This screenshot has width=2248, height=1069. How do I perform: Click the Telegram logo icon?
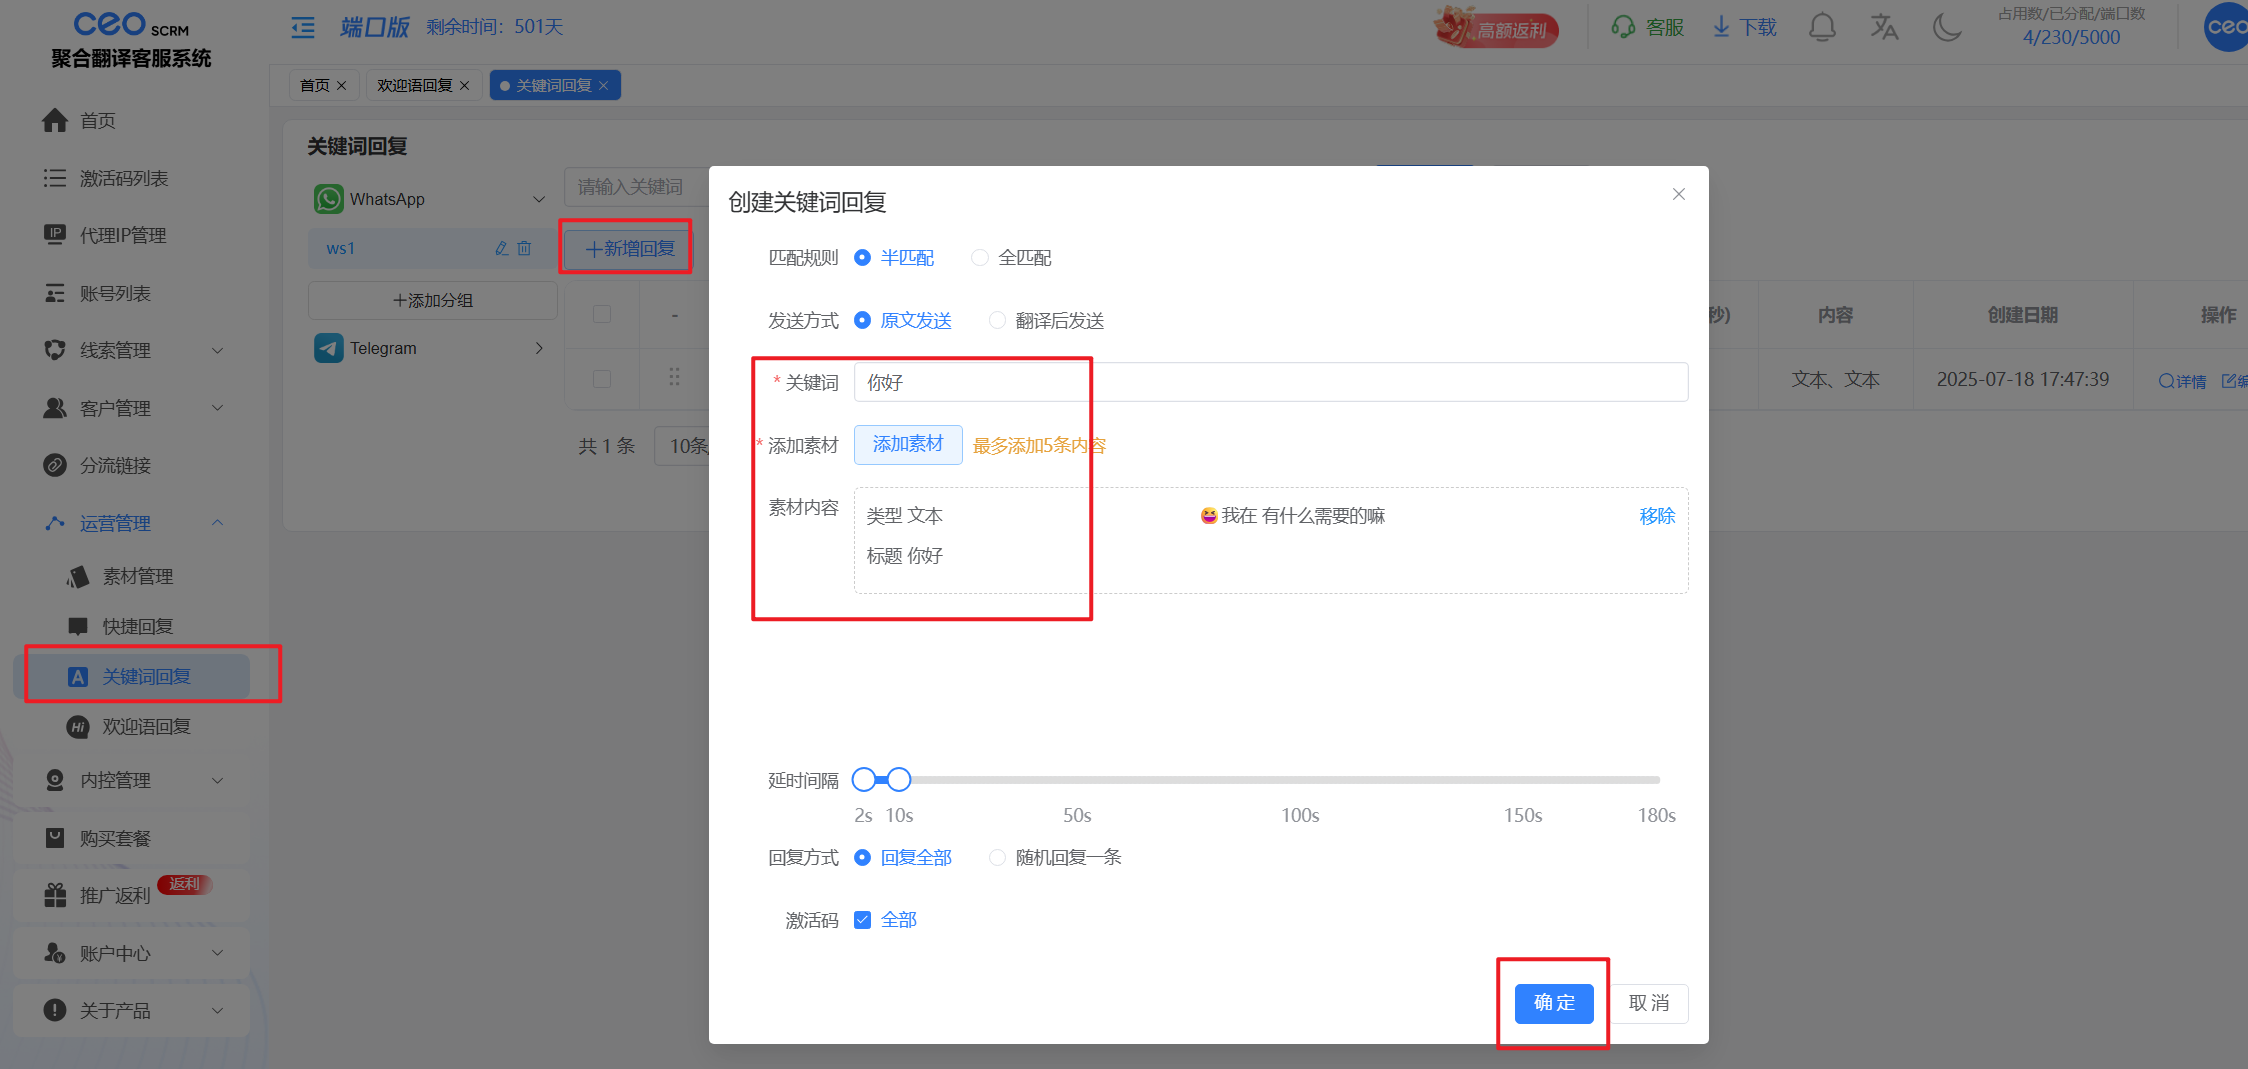click(328, 348)
